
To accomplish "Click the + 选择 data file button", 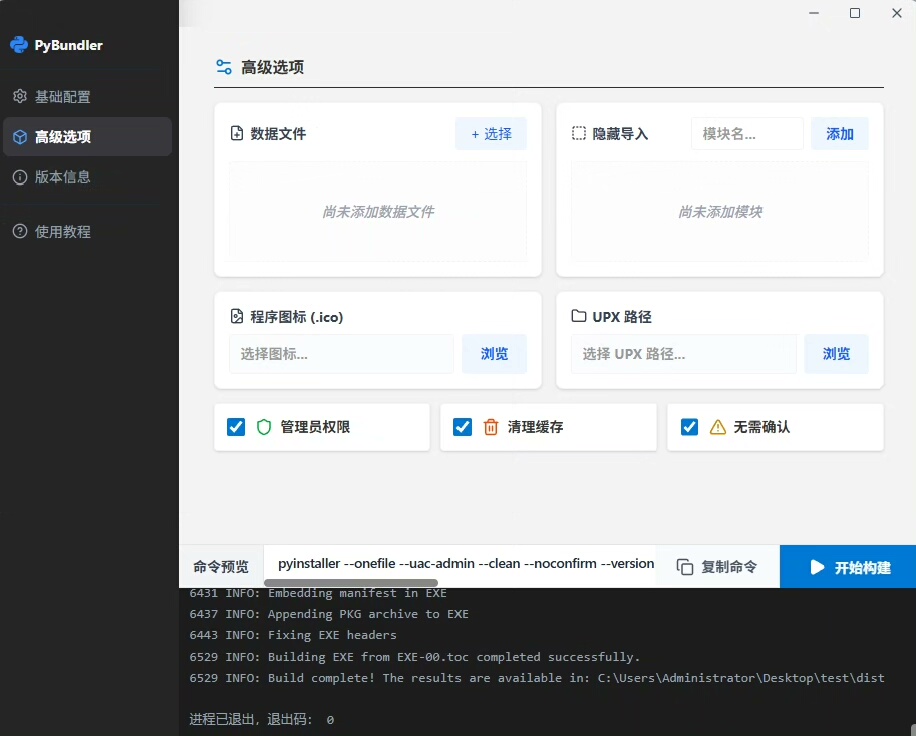I will click(x=491, y=134).
